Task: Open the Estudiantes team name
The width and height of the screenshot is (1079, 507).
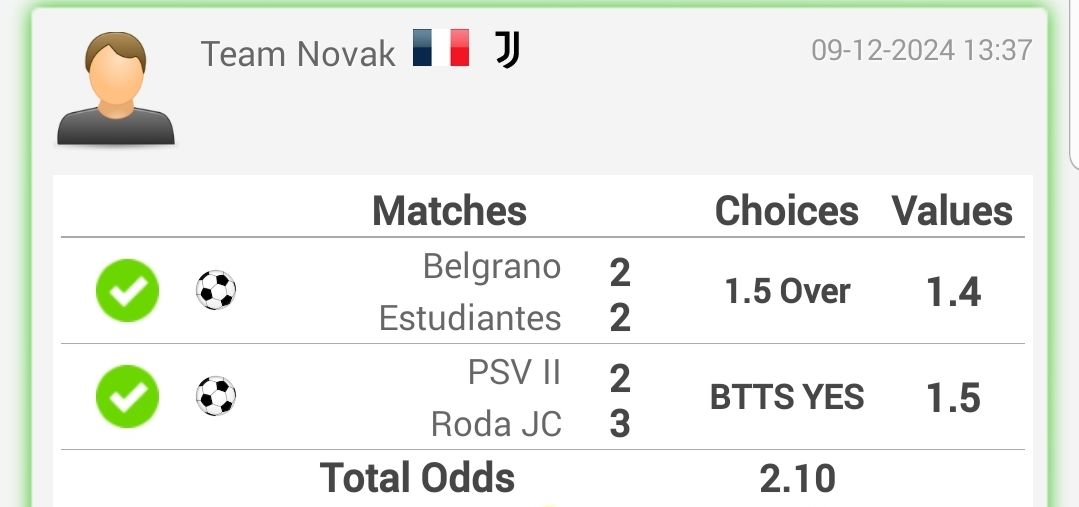Action: [x=470, y=319]
